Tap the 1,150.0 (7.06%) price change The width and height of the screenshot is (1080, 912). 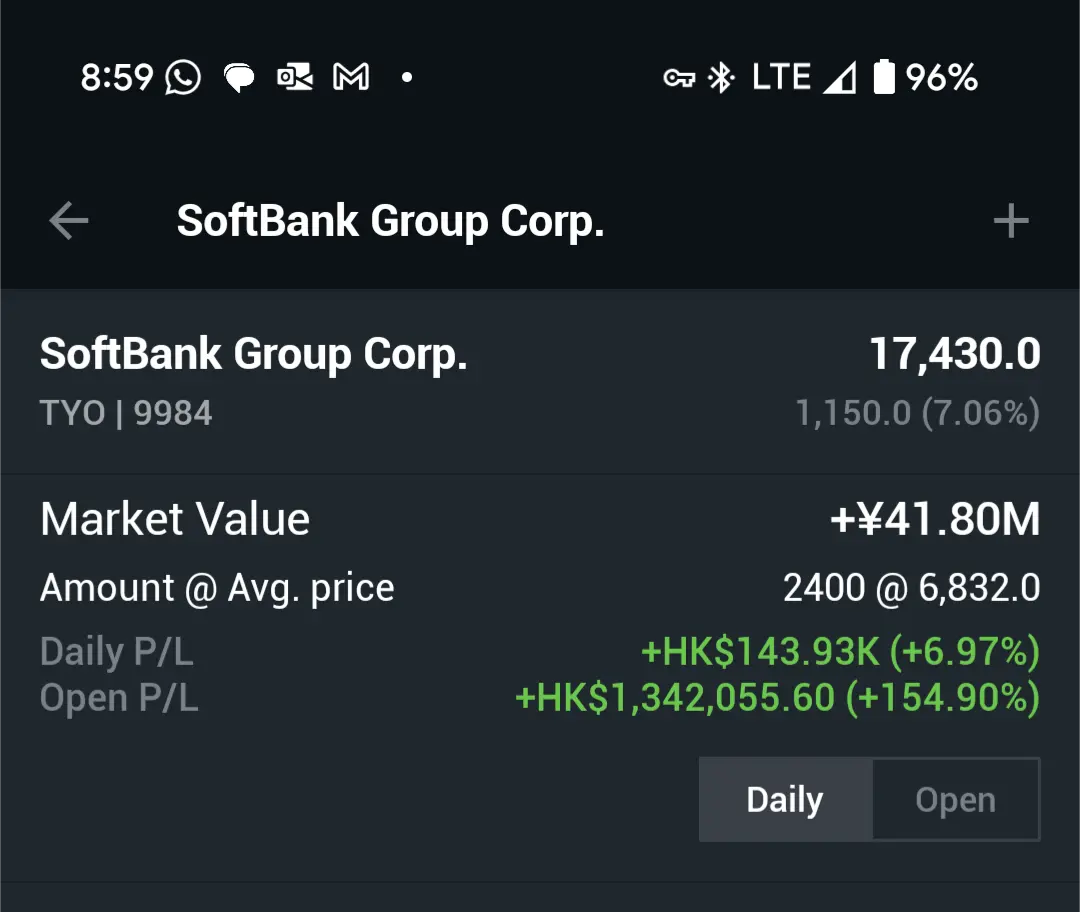pos(917,413)
